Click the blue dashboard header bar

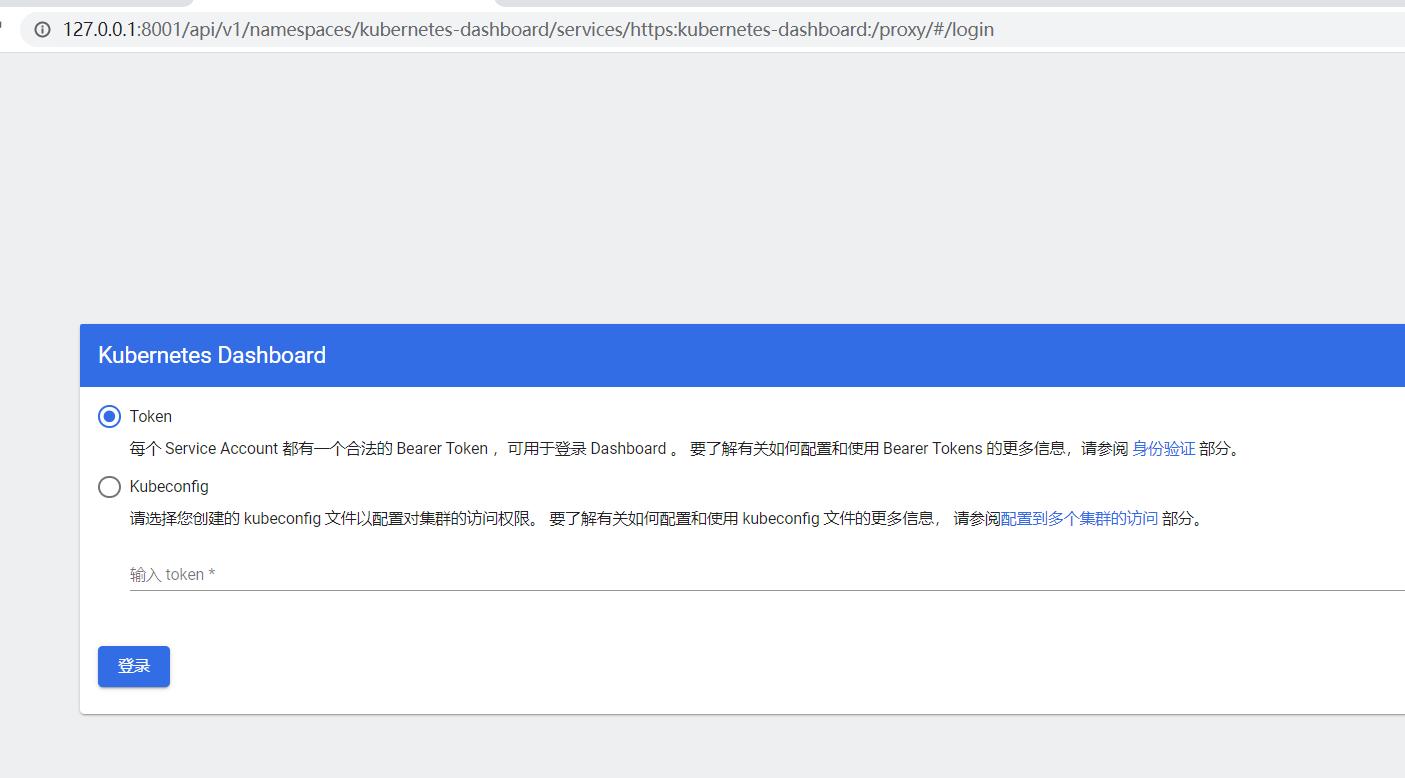tap(700, 355)
